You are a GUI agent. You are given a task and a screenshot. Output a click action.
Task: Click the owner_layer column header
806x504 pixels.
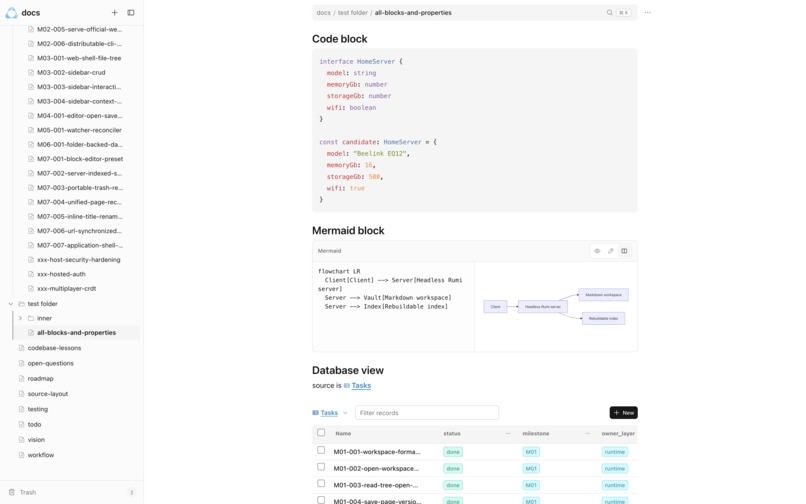tap(618, 434)
